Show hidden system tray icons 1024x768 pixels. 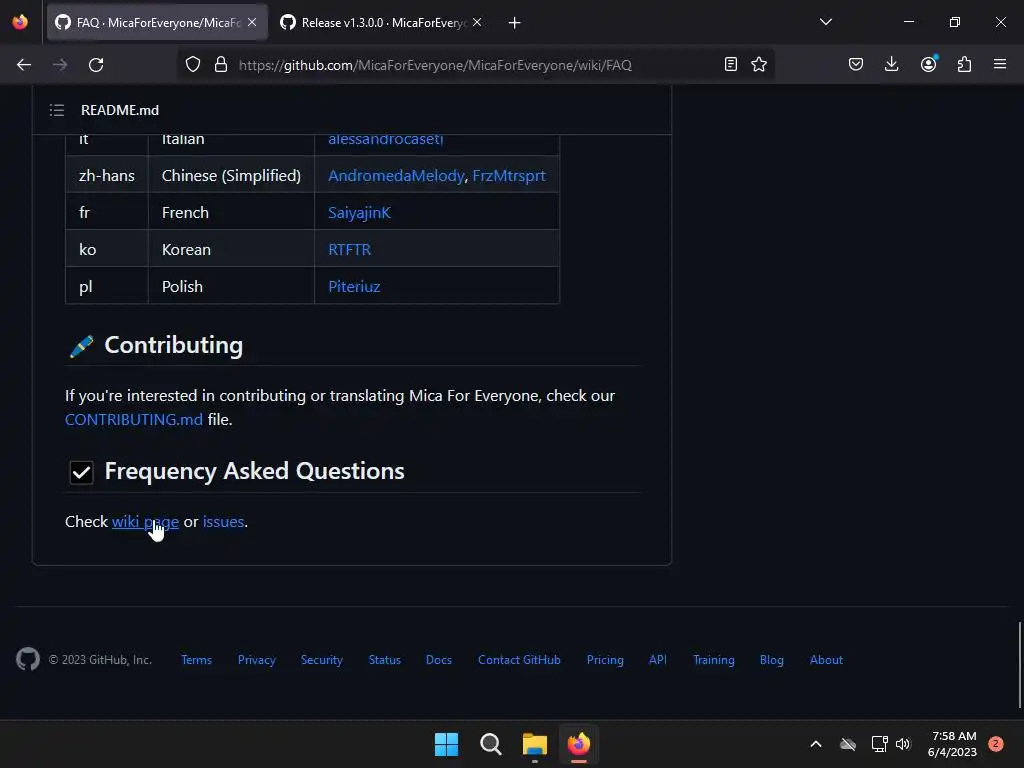click(x=816, y=744)
